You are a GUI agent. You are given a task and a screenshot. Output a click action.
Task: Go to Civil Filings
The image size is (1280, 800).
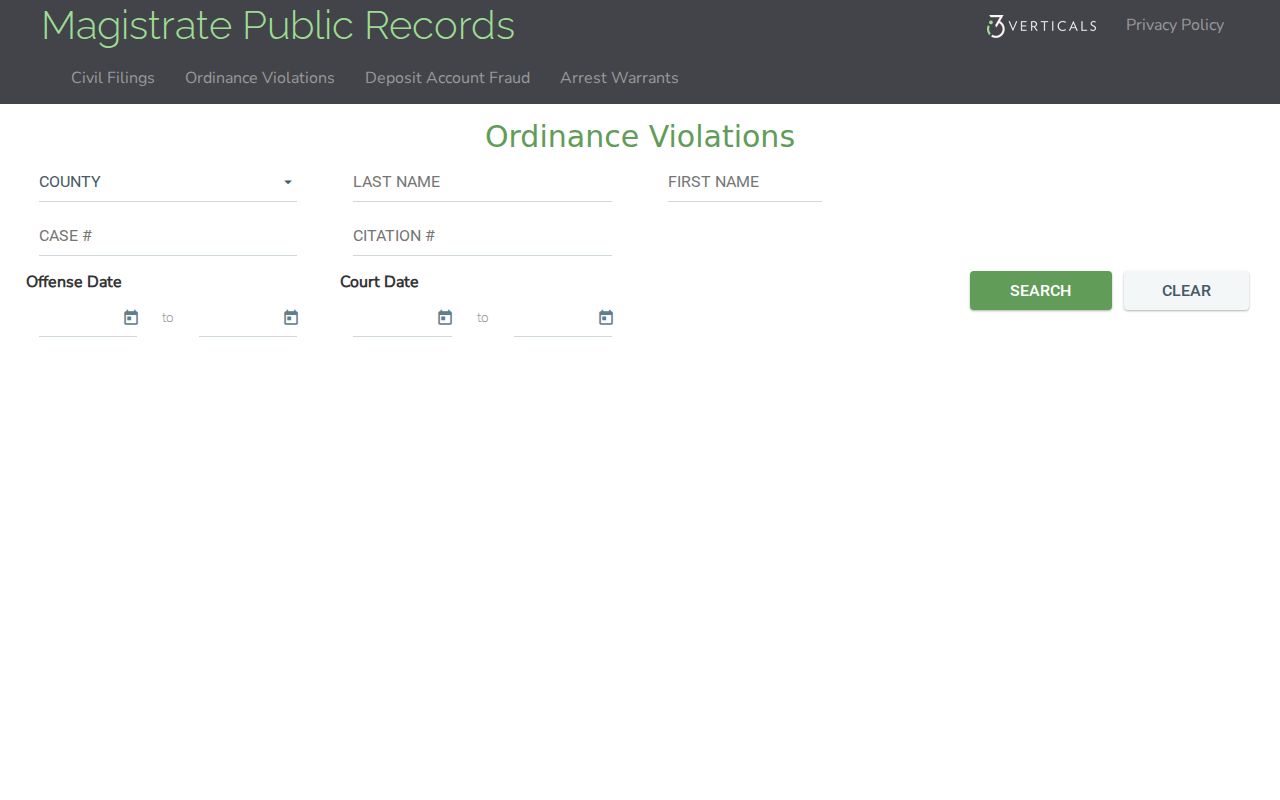tap(113, 78)
